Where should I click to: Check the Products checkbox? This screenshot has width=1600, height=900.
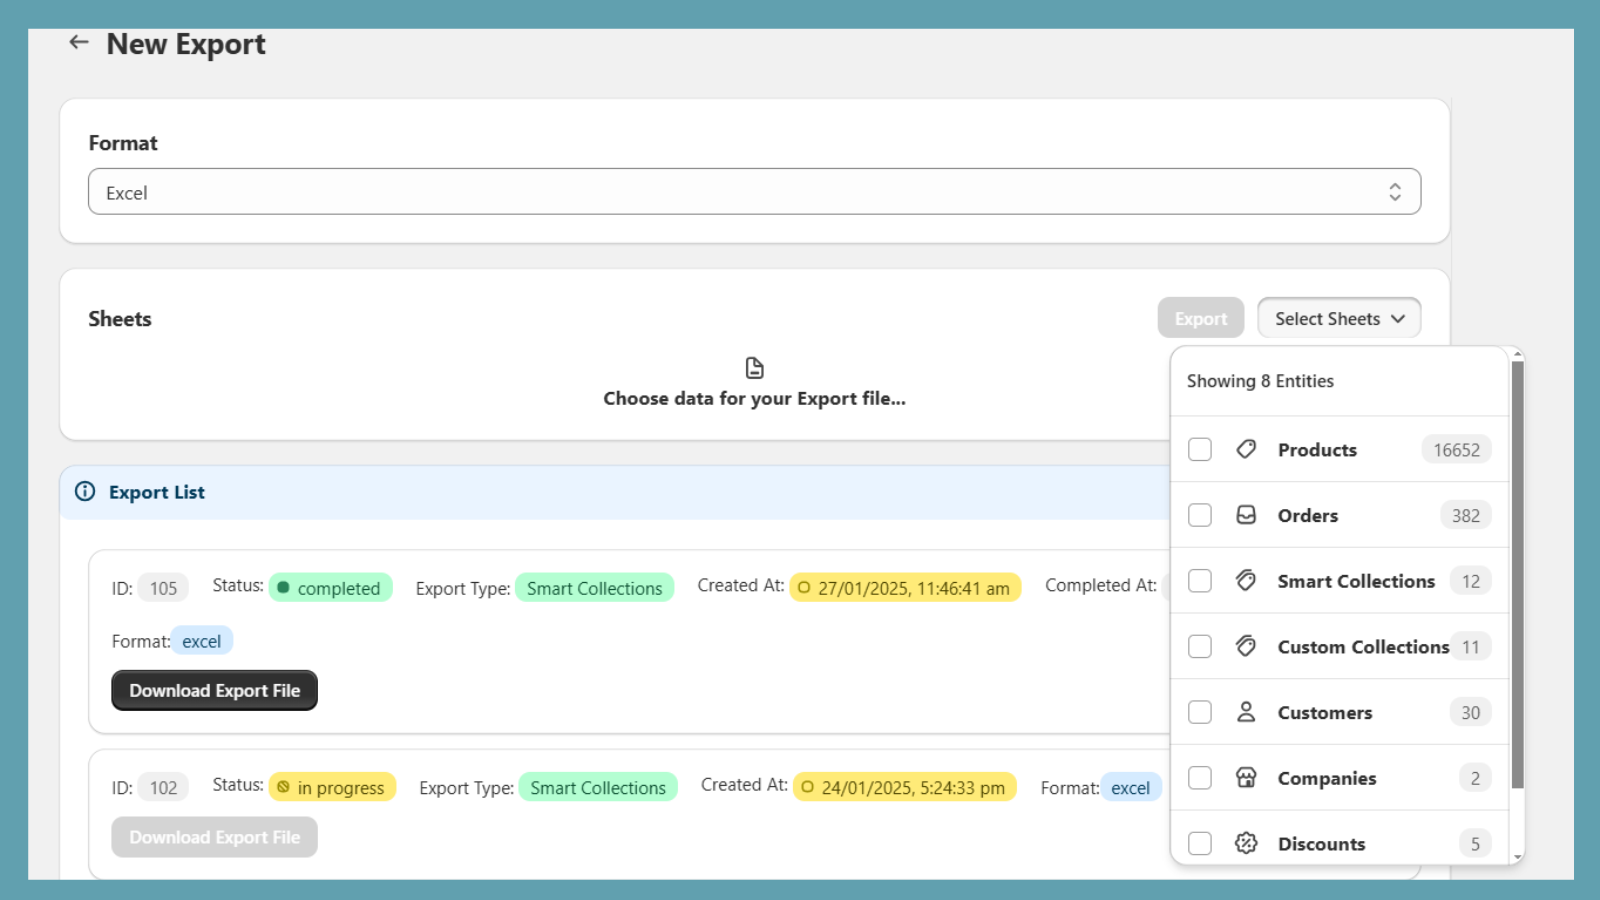1199,449
